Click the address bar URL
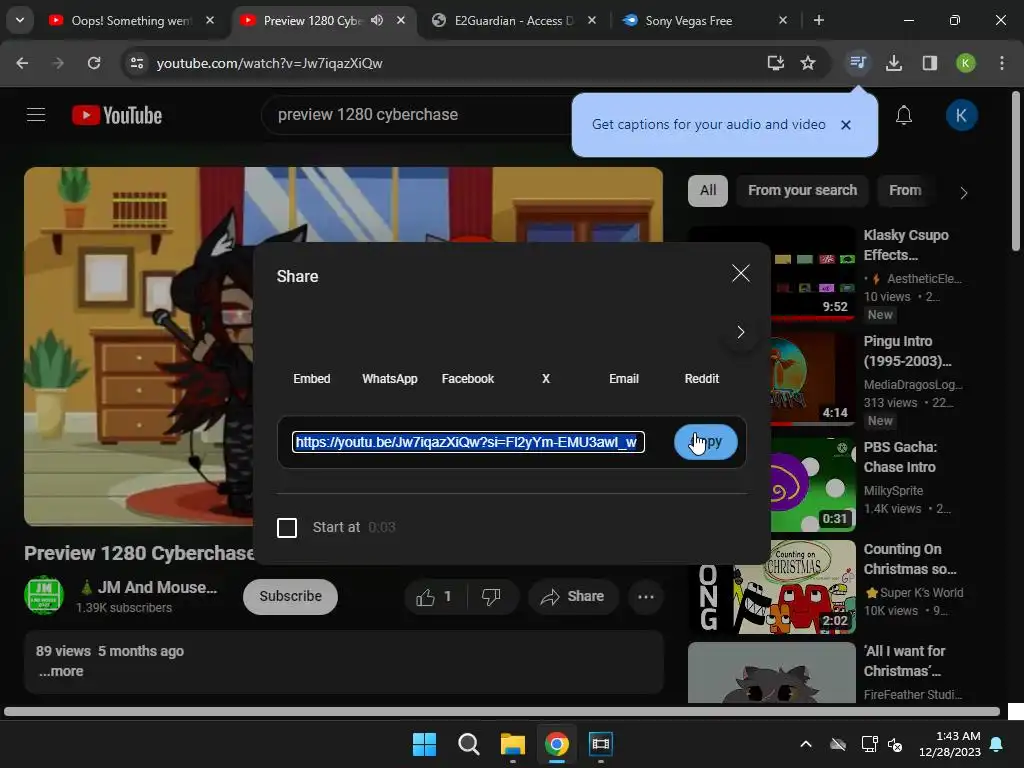 coord(269,63)
